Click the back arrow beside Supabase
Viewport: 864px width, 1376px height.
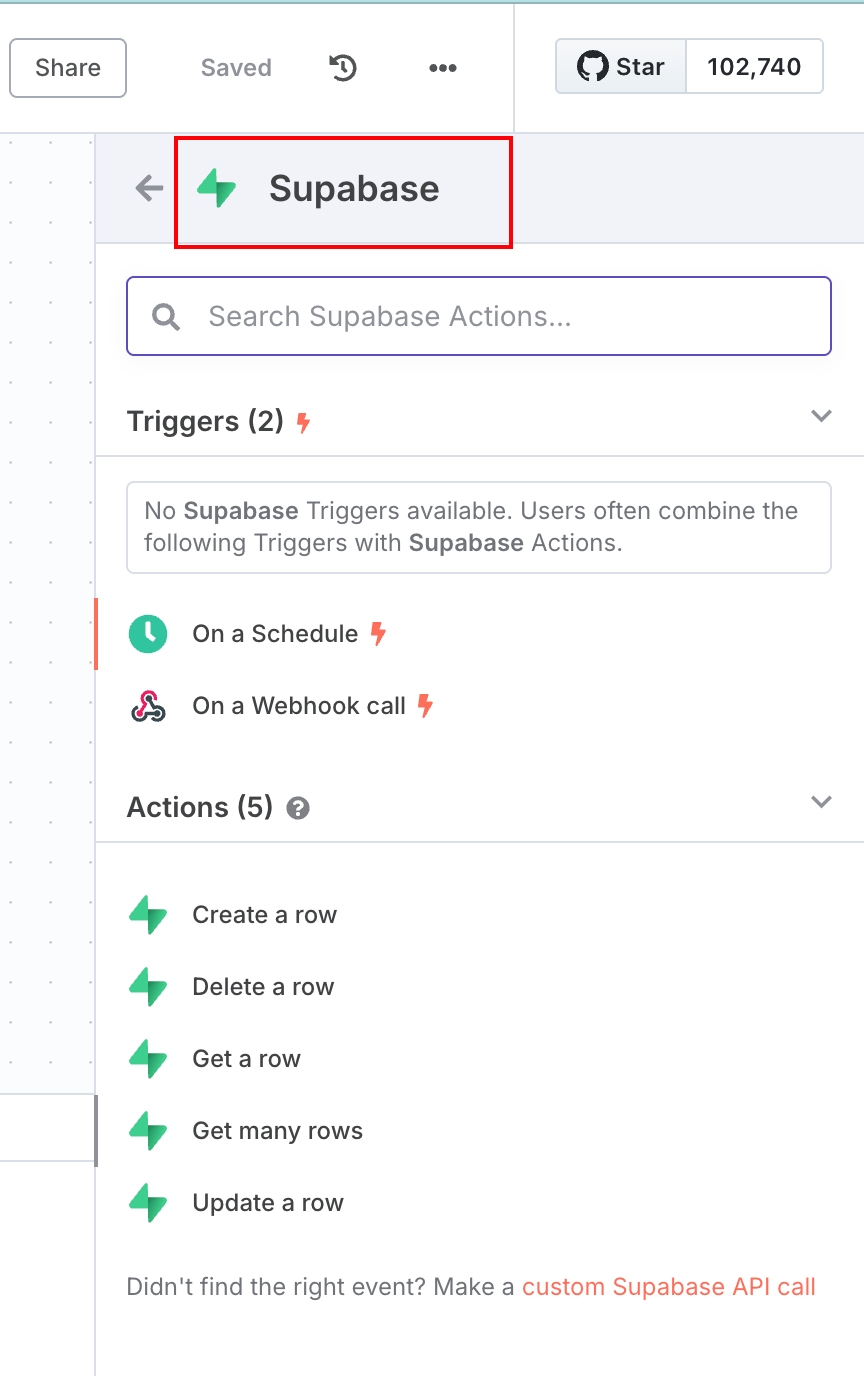click(149, 188)
